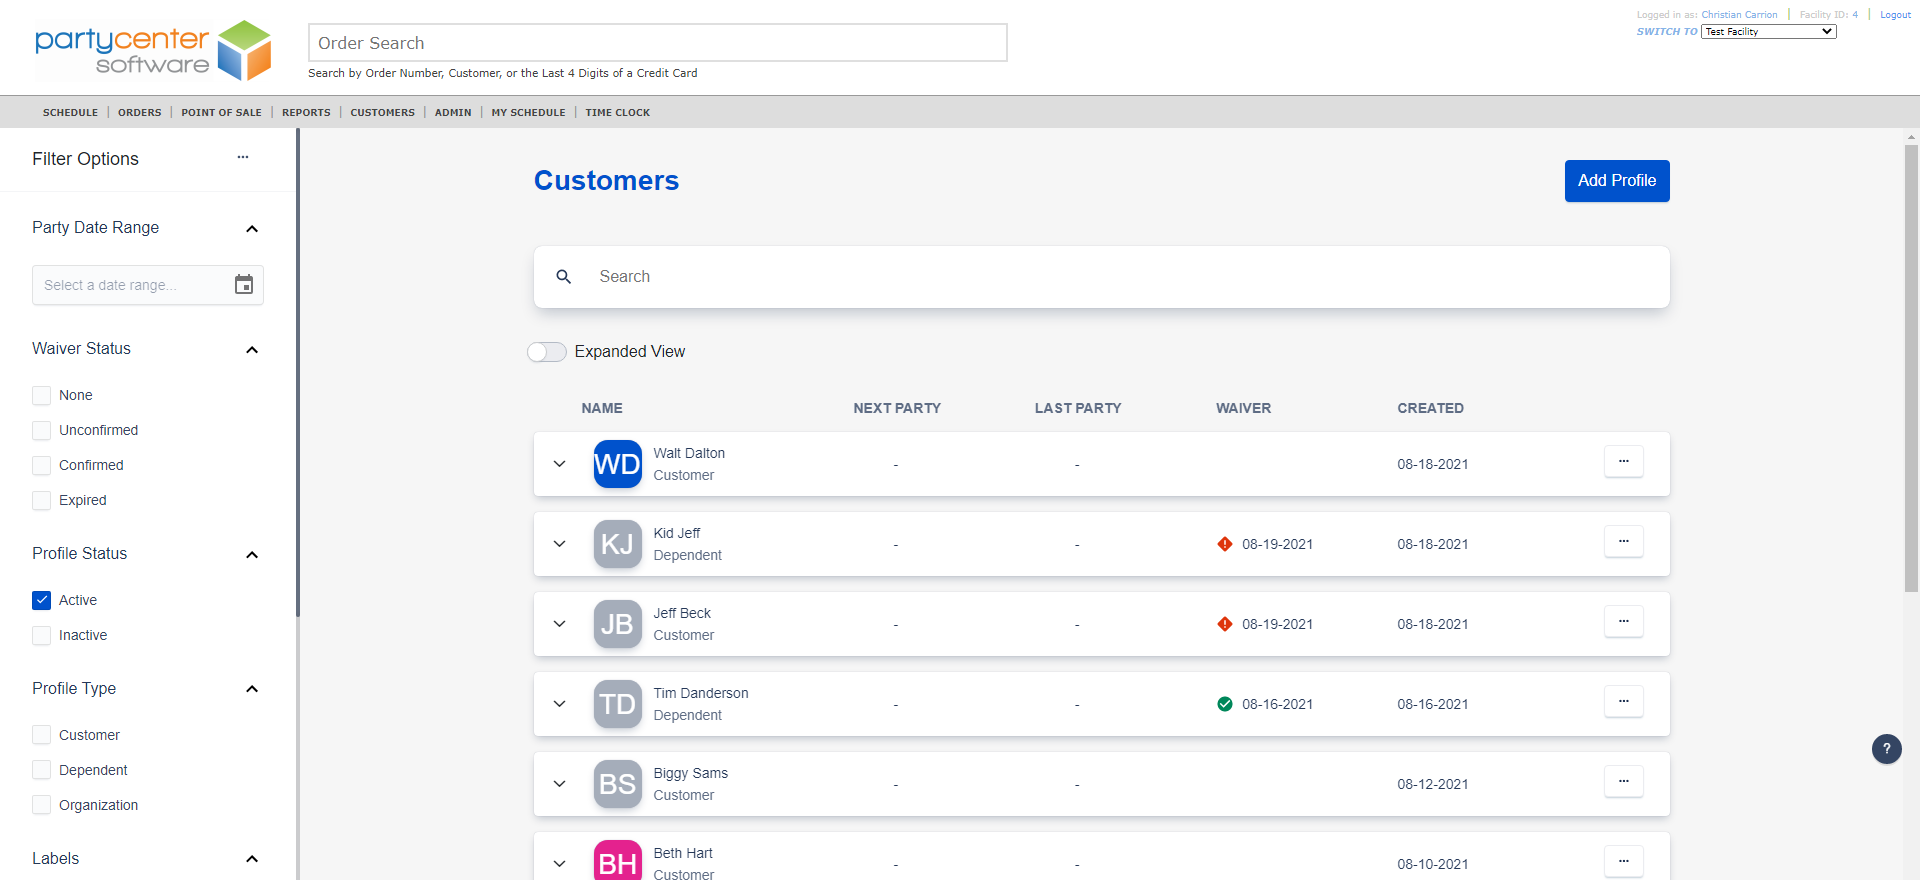Viewport: 1920px width, 880px height.
Task: Collapse the Labels section
Action: pyautogui.click(x=252, y=859)
